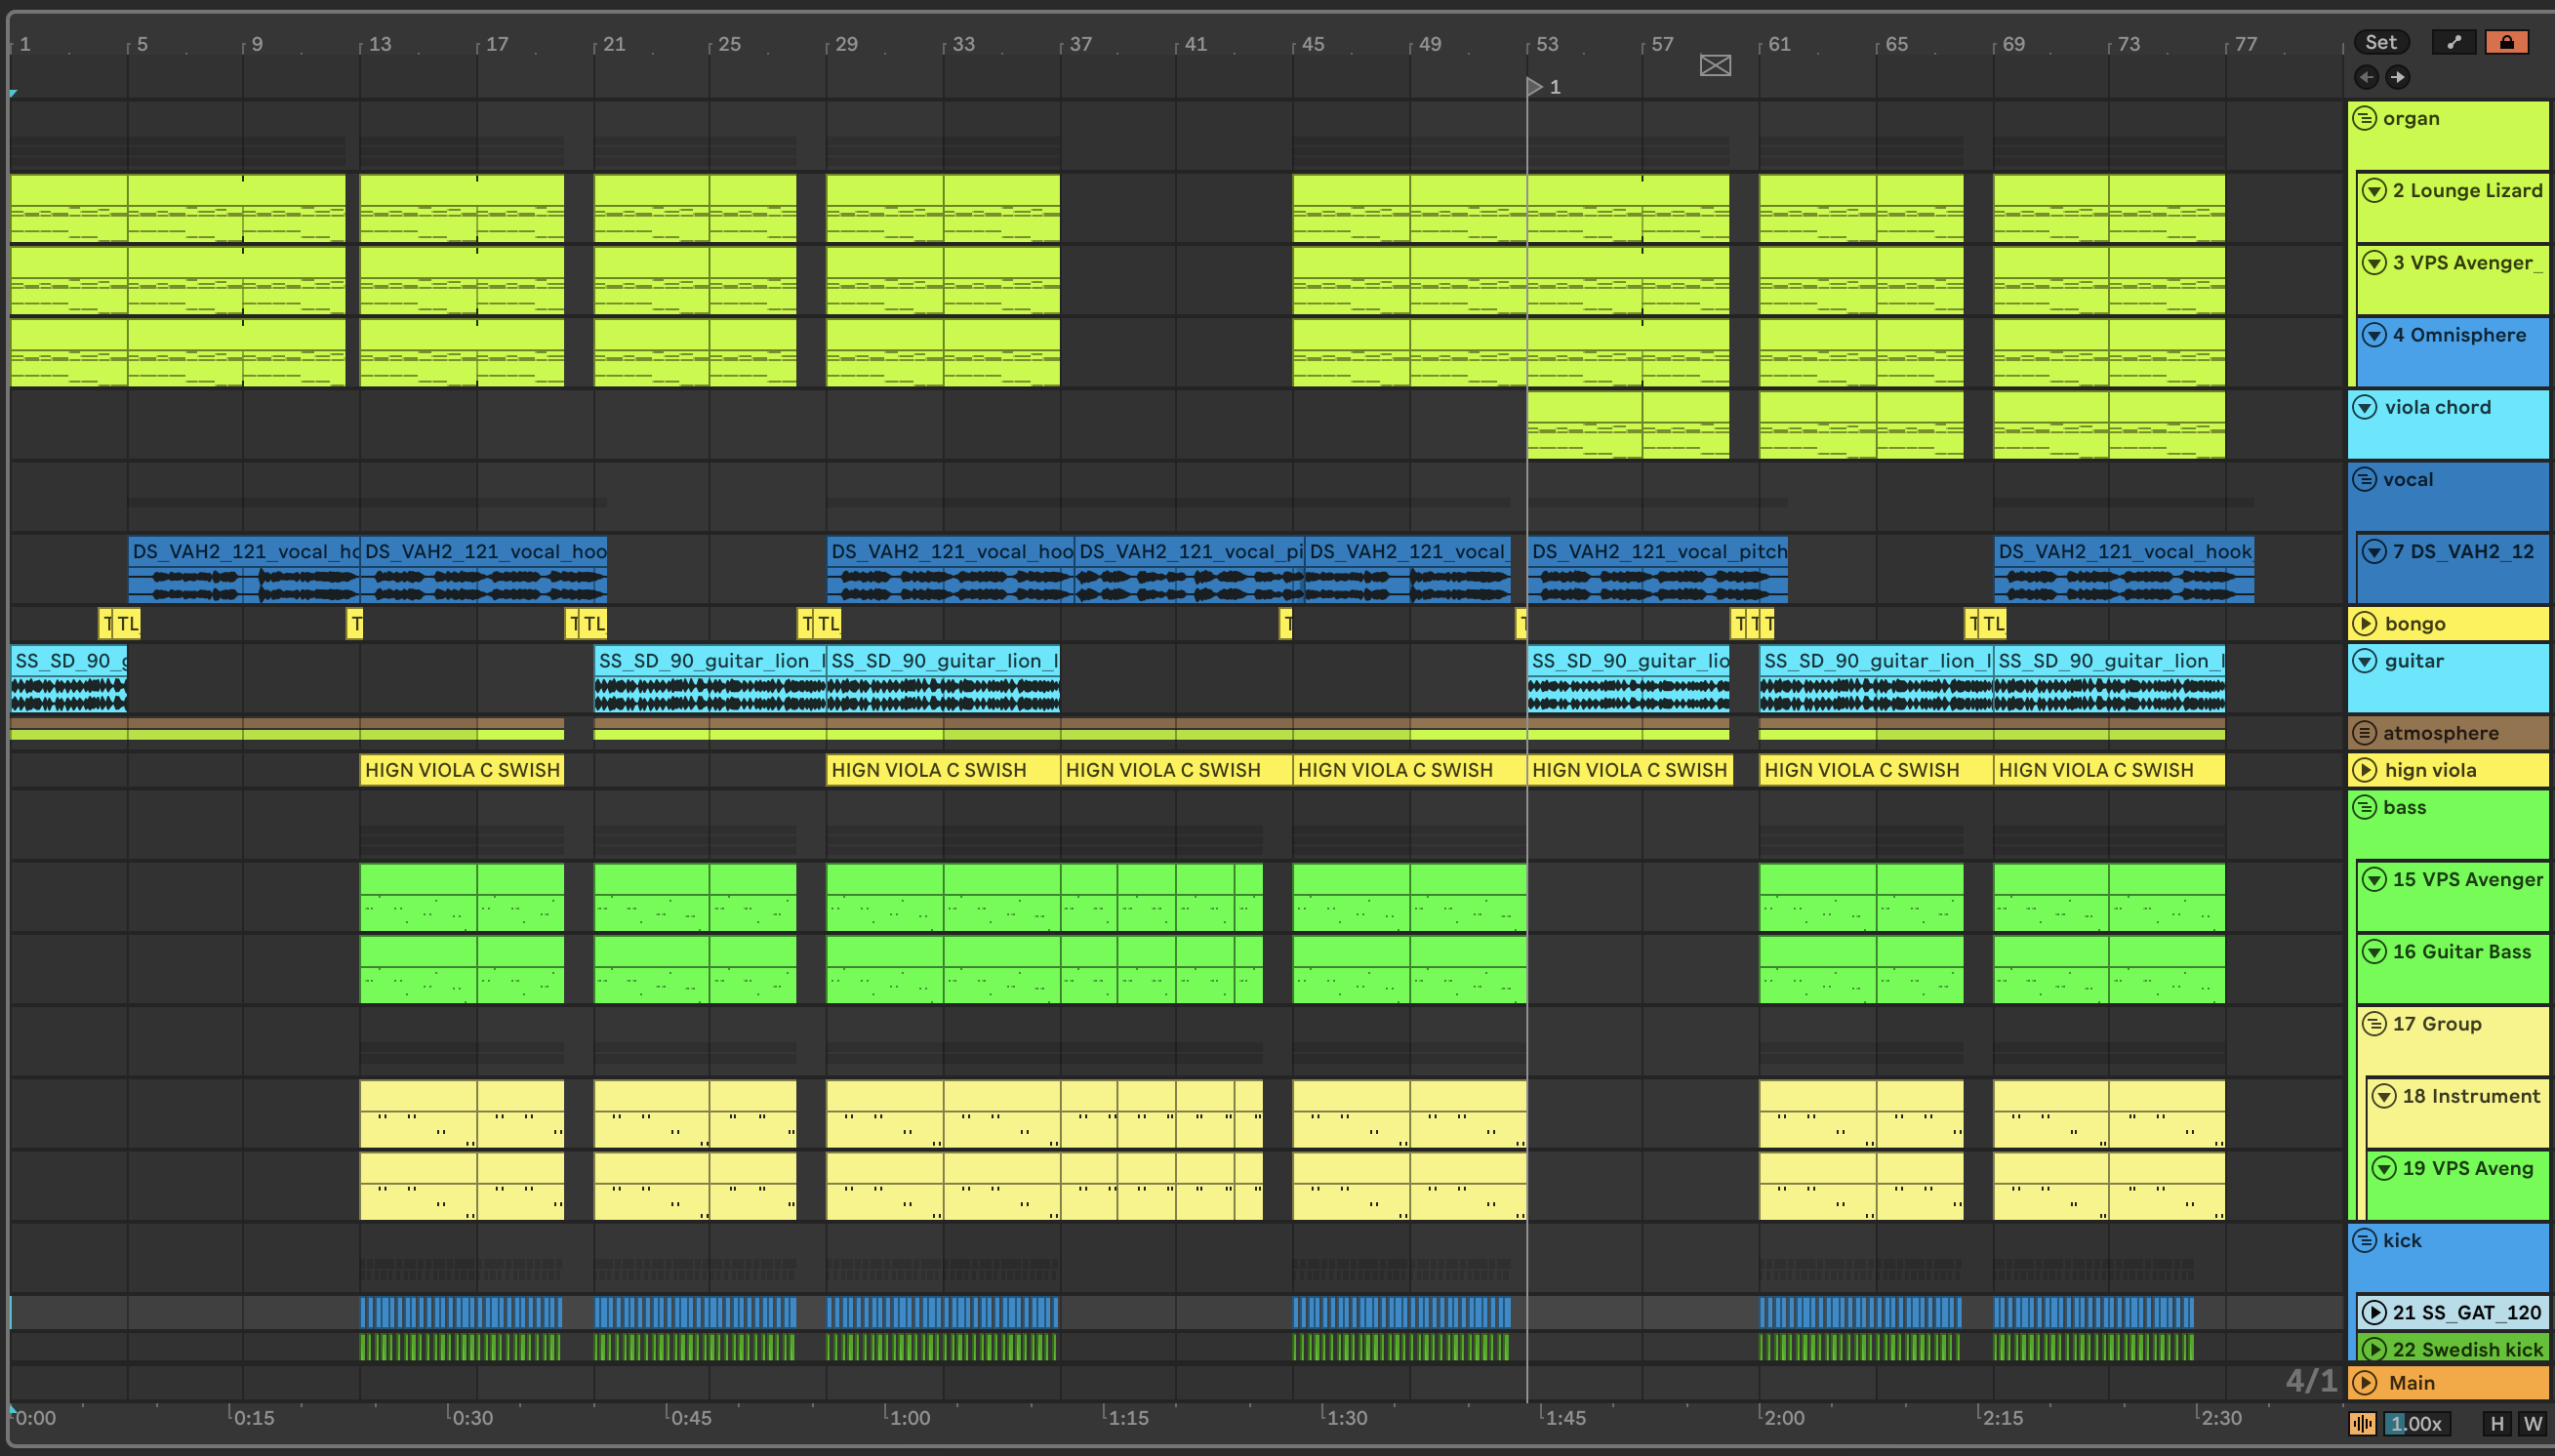Unfold the hign viola track

click(2365, 769)
